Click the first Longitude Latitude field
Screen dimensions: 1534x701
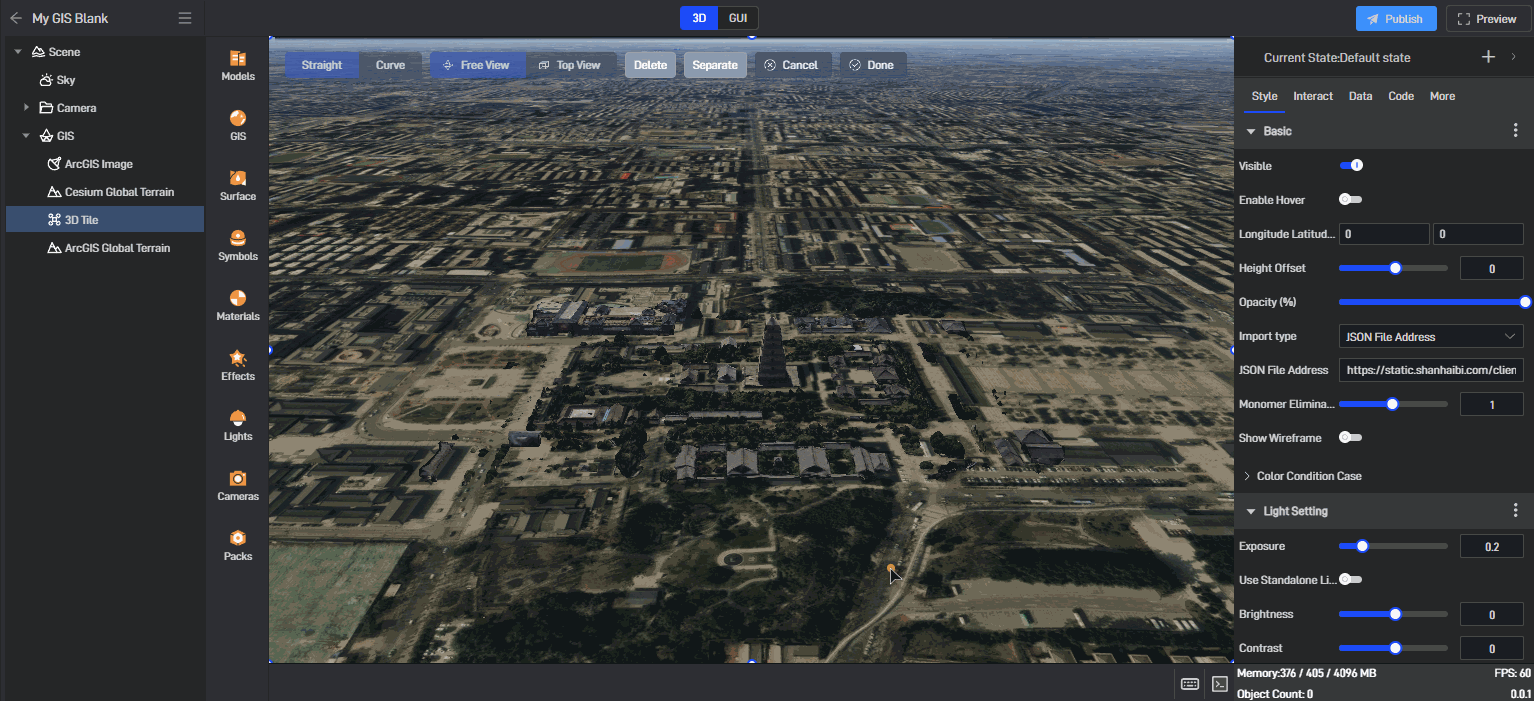point(1384,234)
